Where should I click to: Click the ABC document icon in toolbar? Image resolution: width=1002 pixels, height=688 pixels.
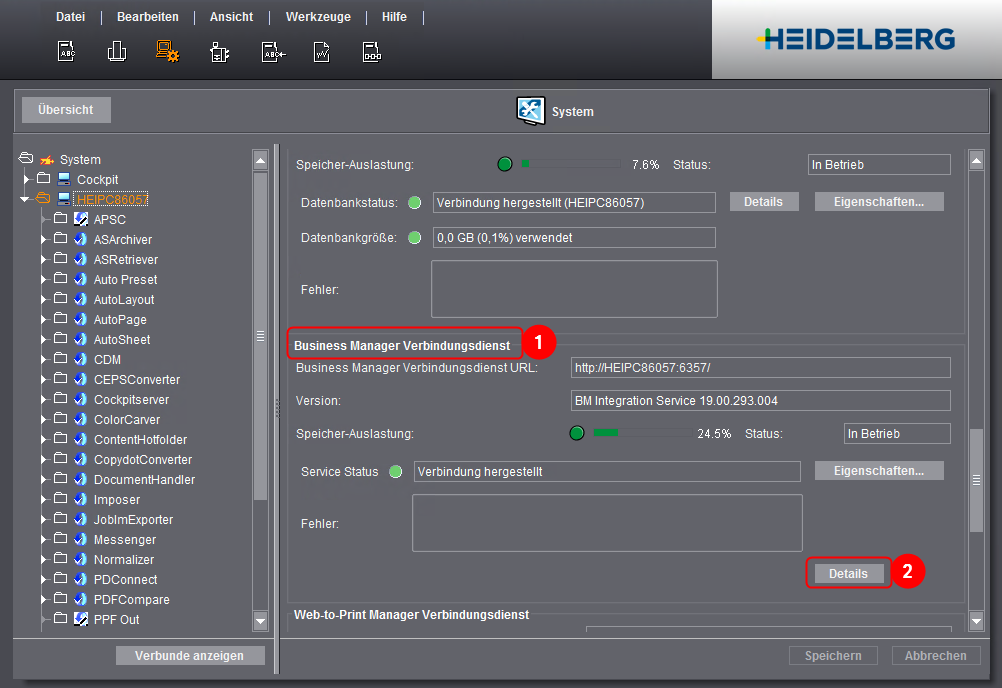point(66,52)
